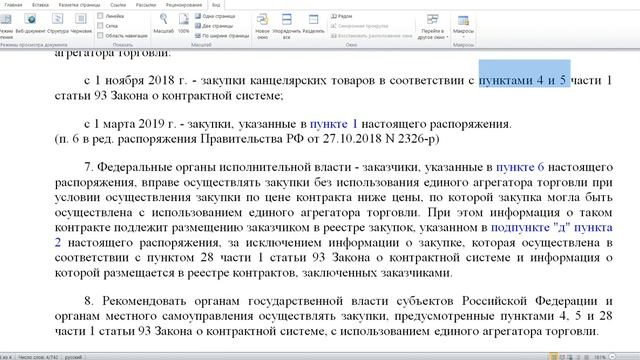Select По ширине страницы zoom option

pos(222,36)
